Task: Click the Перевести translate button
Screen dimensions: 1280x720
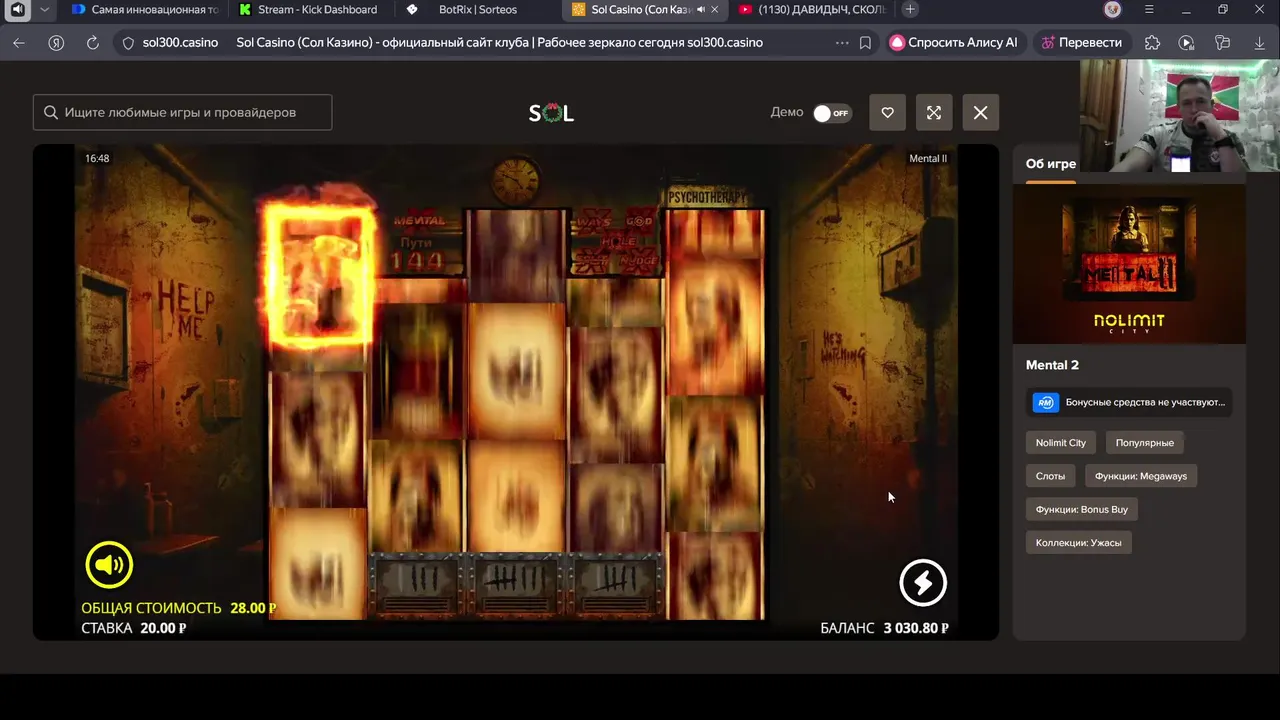Action: [1082, 43]
